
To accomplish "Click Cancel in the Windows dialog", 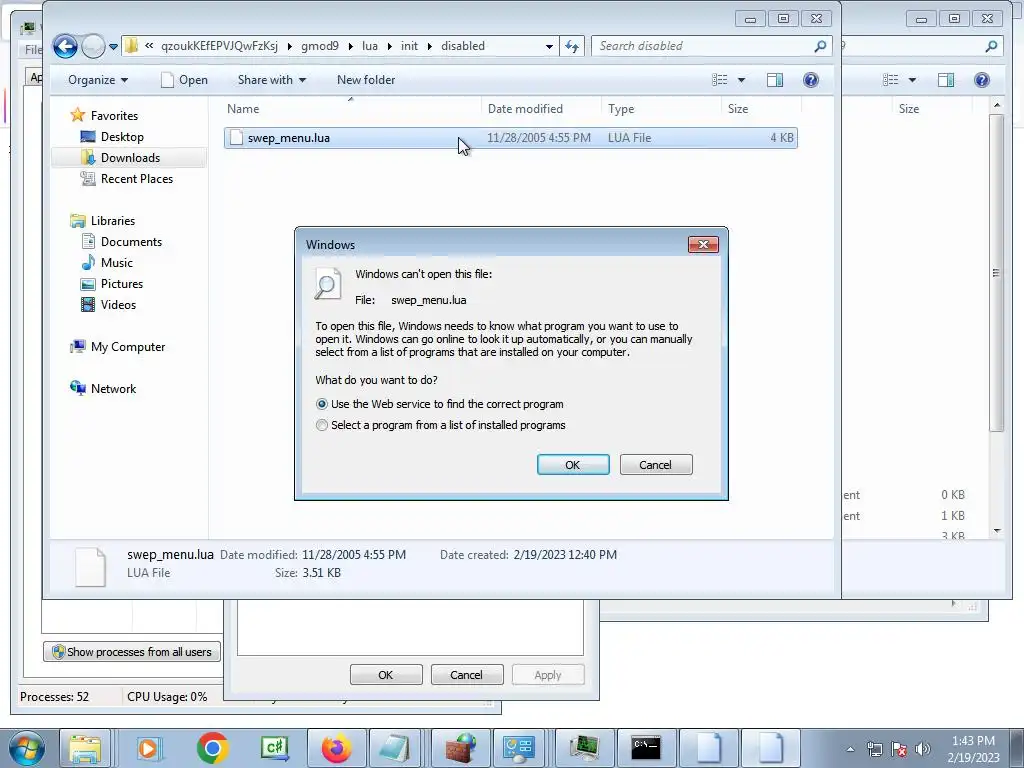I will click(x=656, y=465).
